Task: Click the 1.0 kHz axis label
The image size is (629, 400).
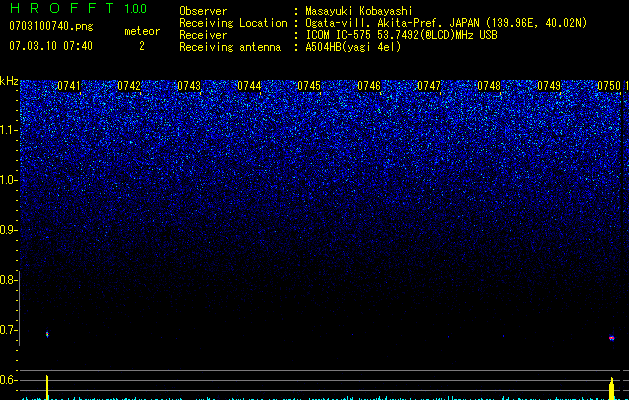Action: [x=9, y=180]
